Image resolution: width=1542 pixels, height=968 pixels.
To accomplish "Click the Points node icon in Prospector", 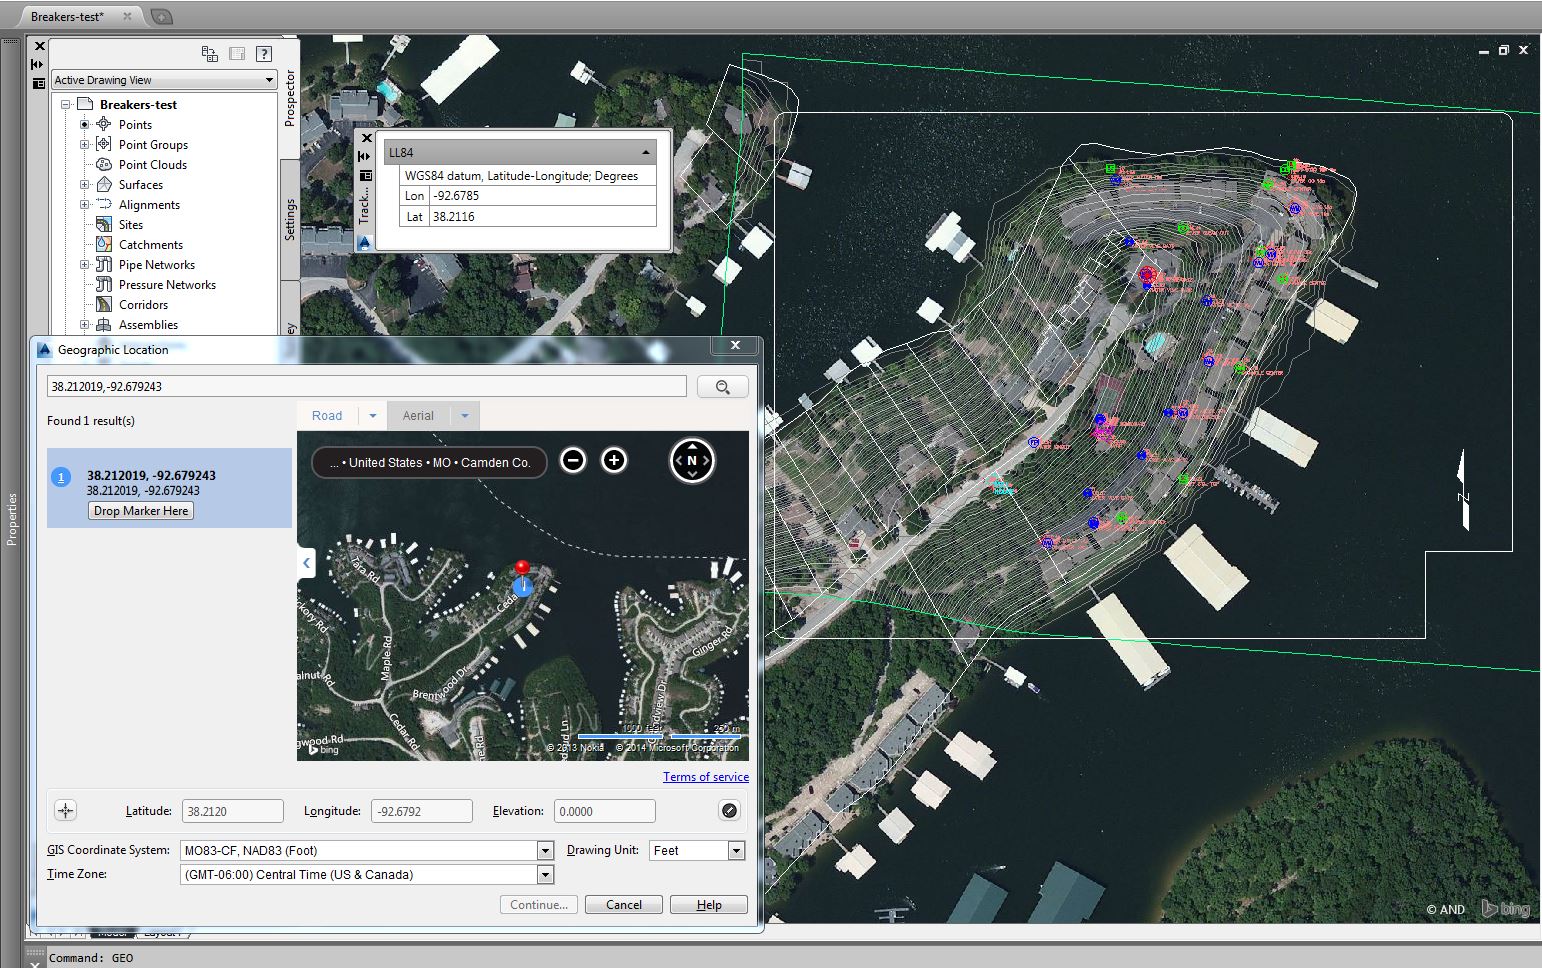I will click(103, 124).
